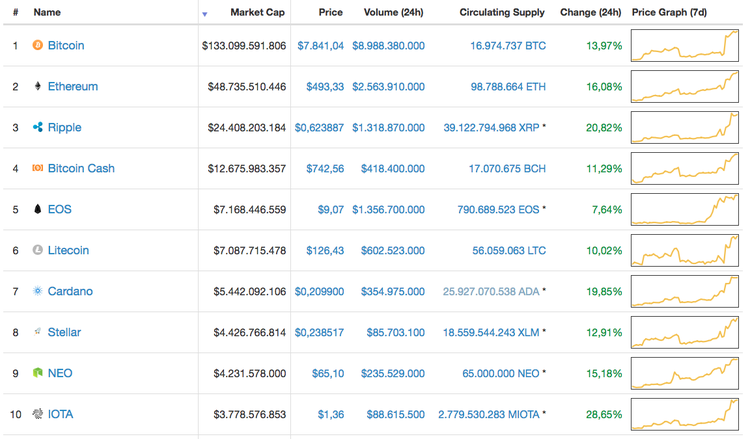Toggle sort arrow beside Market Cap header

[205, 14]
